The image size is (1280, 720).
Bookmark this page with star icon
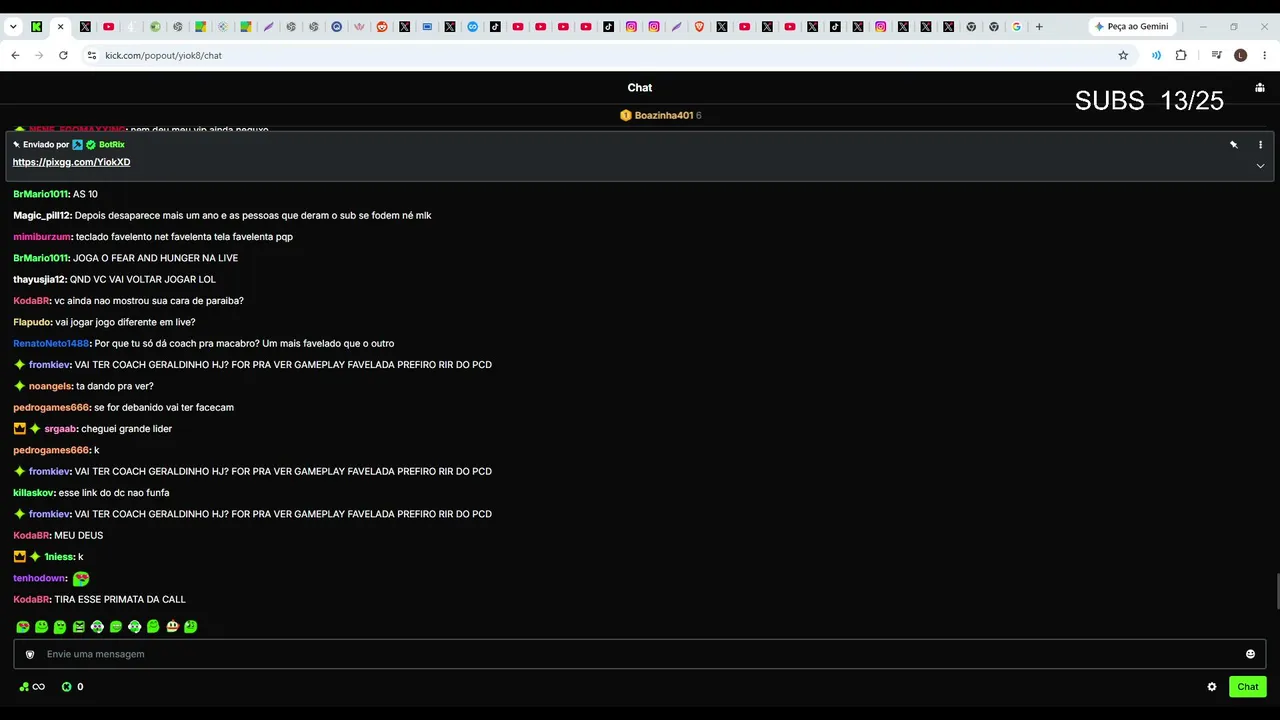[1123, 55]
